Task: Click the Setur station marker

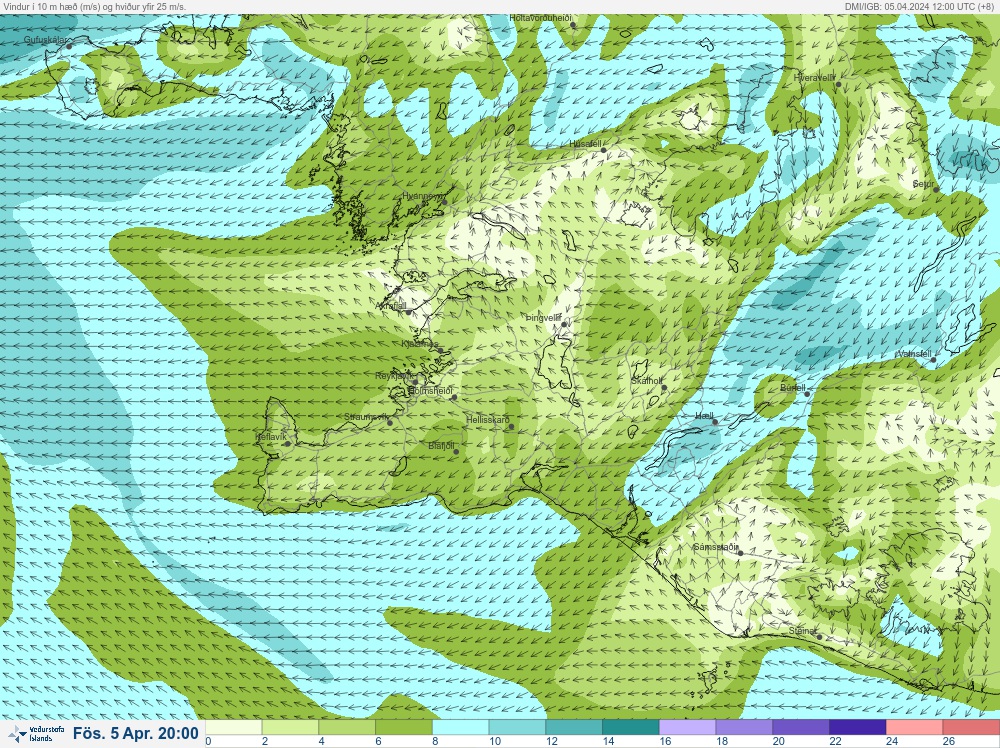Action: 936,189
